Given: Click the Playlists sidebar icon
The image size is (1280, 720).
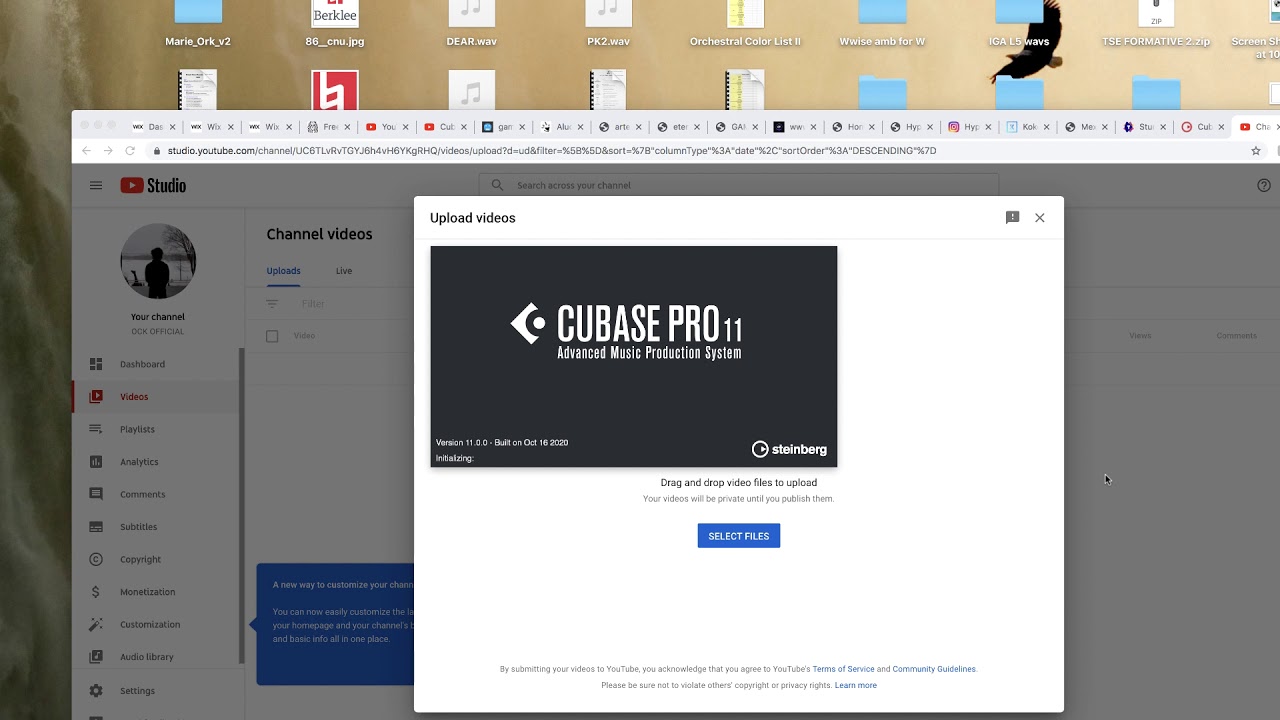Looking at the screenshot, I should tap(96, 429).
